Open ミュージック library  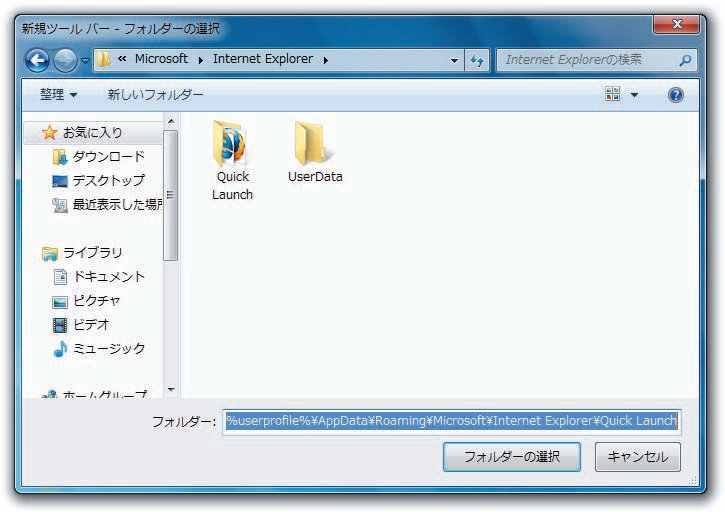[x=109, y=348]
